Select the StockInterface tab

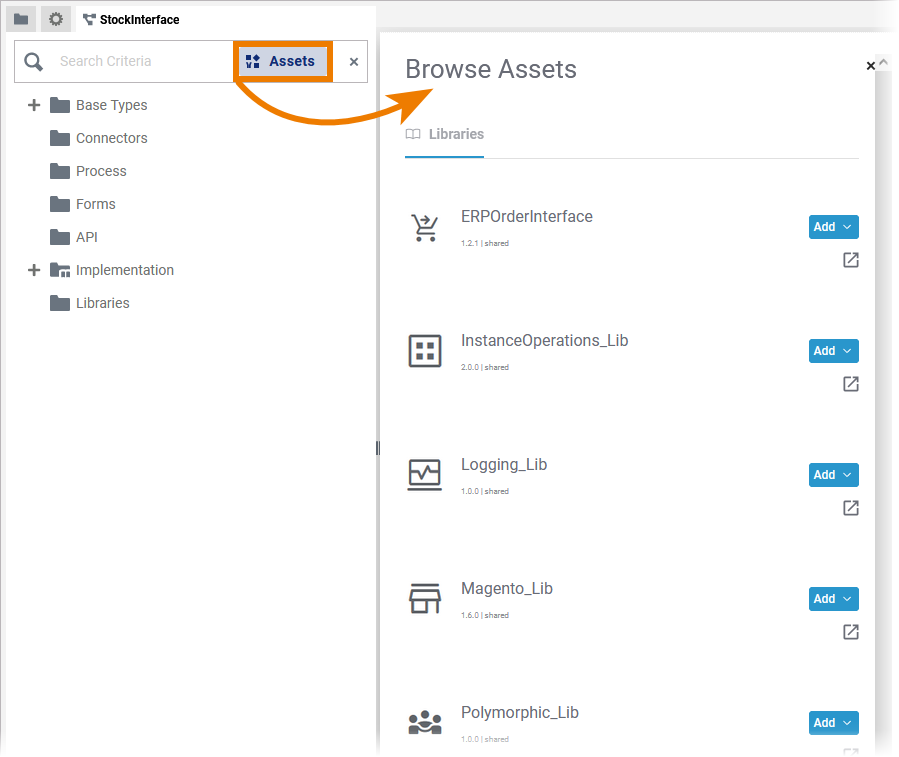click(131, 19)
